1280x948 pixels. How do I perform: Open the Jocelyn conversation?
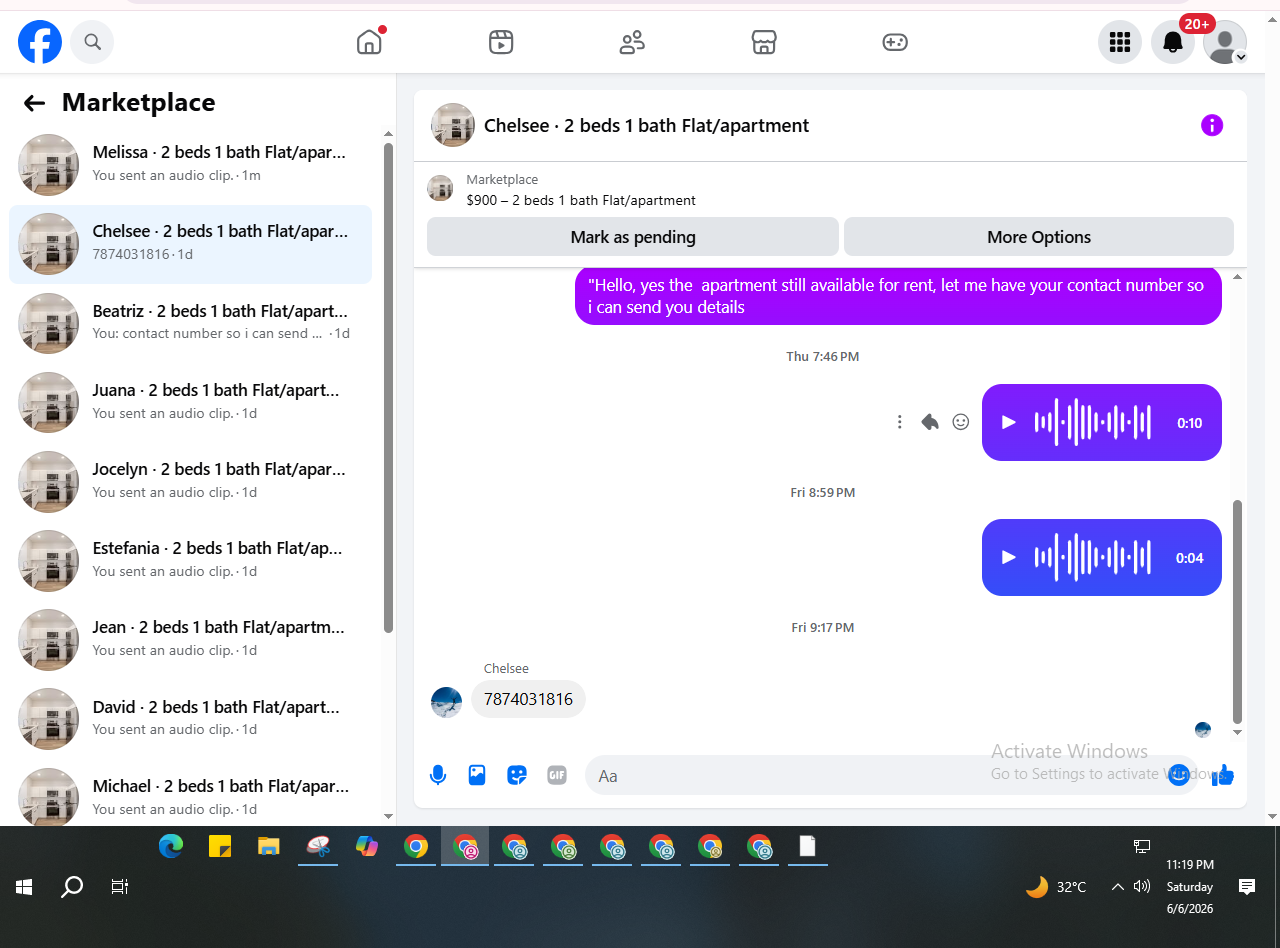(x=190, y=481)
